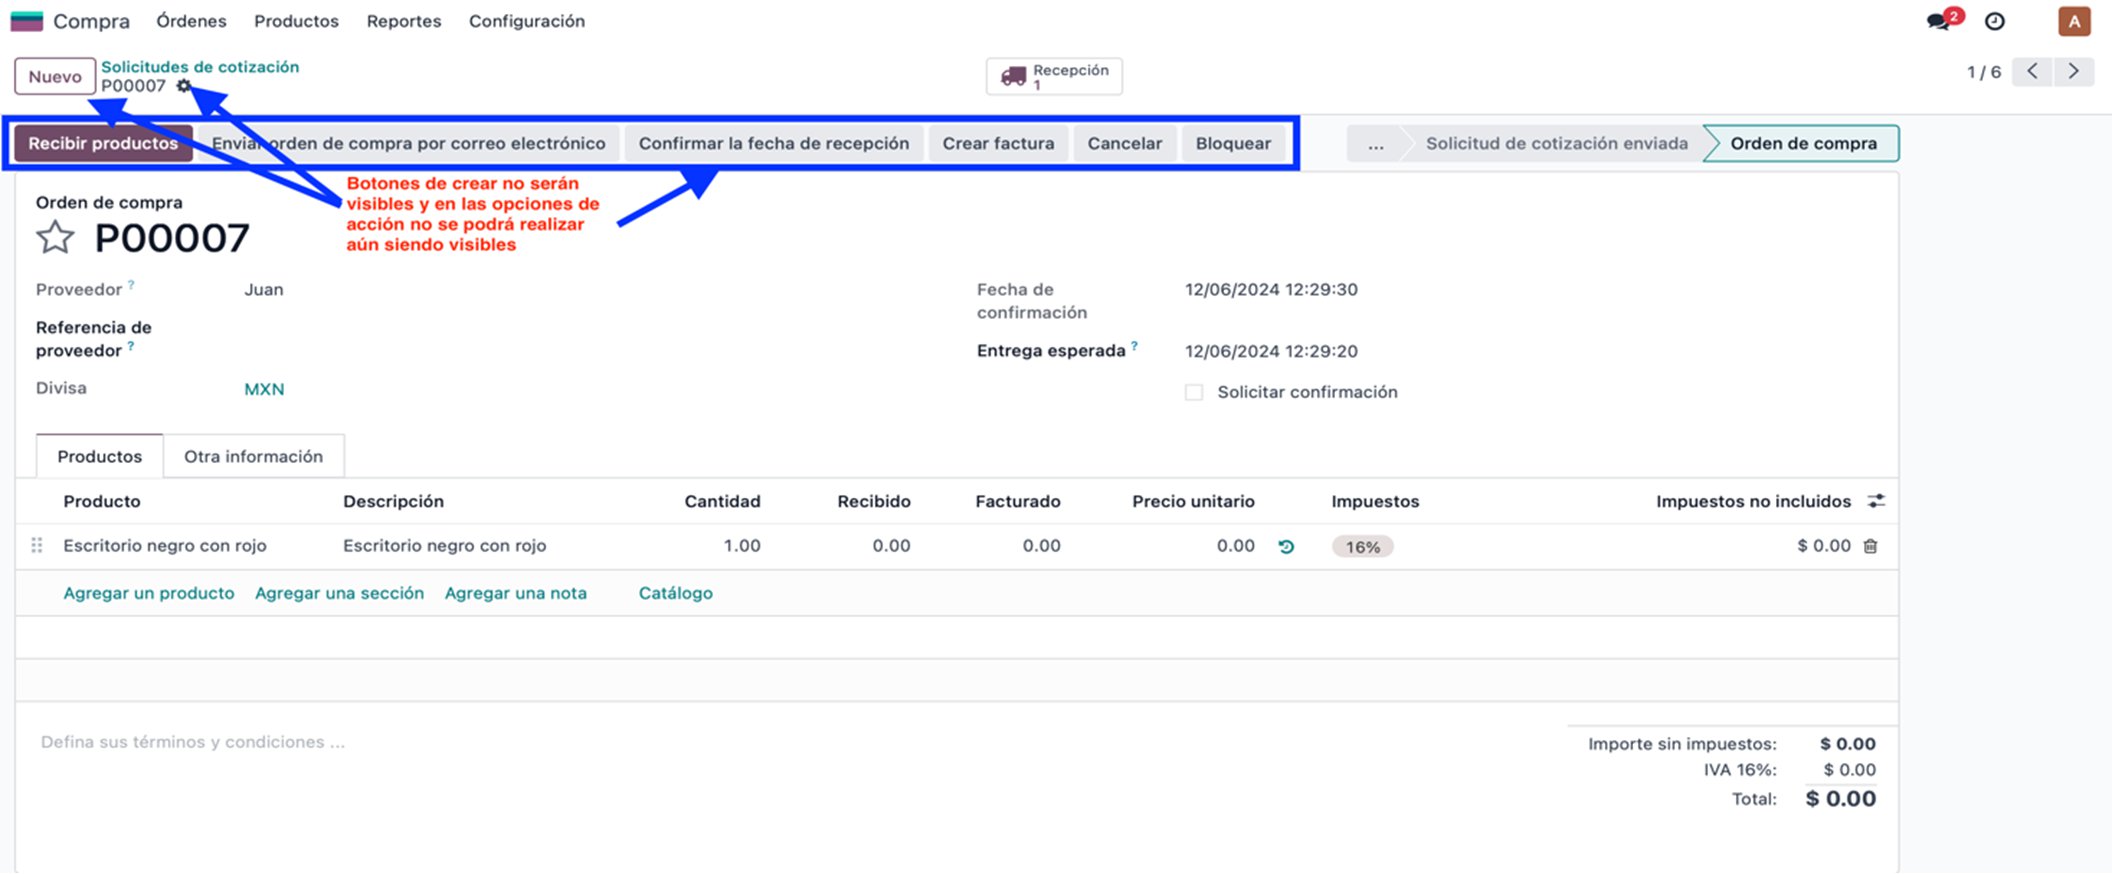The image size is (2113, 874).
Task: Go to previous record arrow
Action: point(2032,71)
